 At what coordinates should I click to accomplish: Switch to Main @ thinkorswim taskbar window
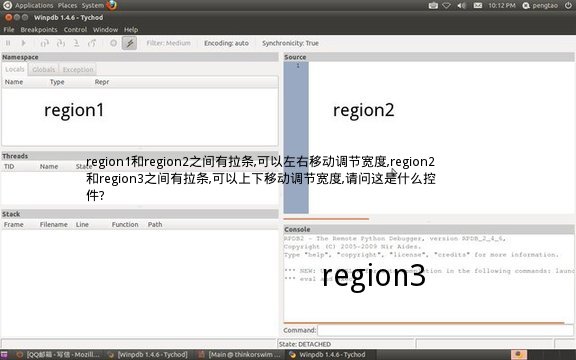click(x=239, y=354)
